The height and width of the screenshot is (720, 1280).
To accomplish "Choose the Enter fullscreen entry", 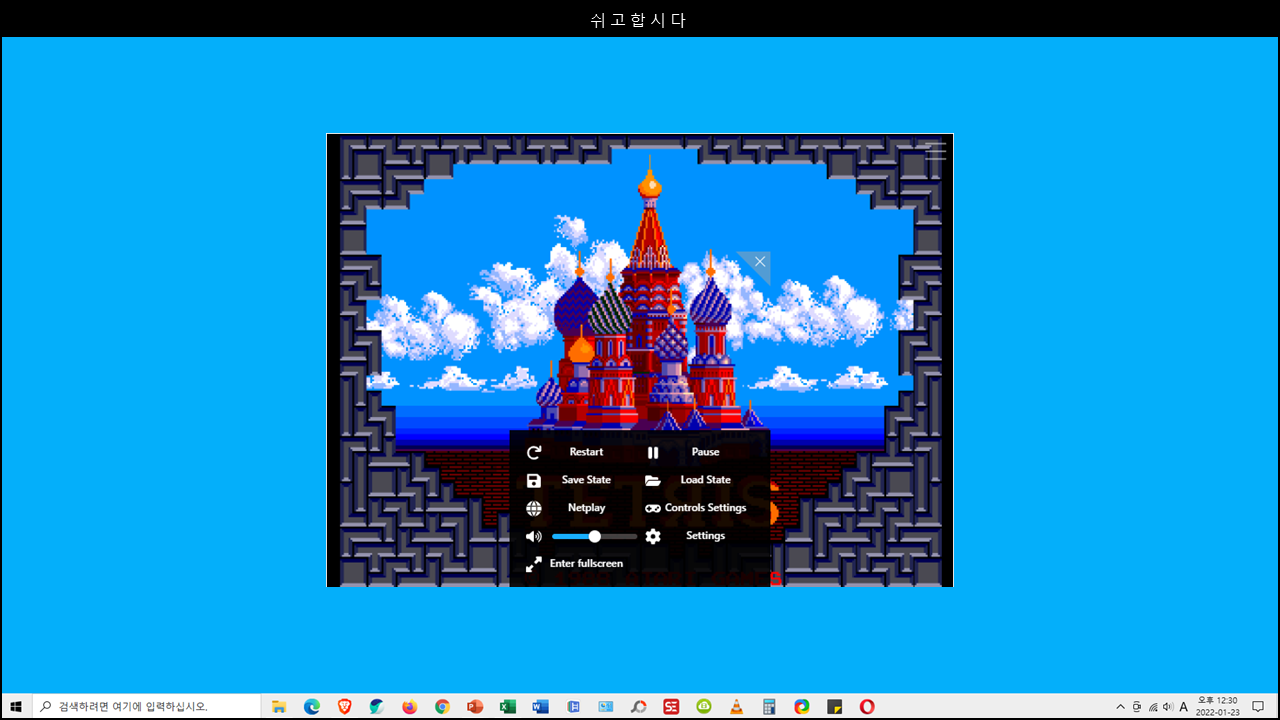I will pyautogui.click(x=586, y=564).
